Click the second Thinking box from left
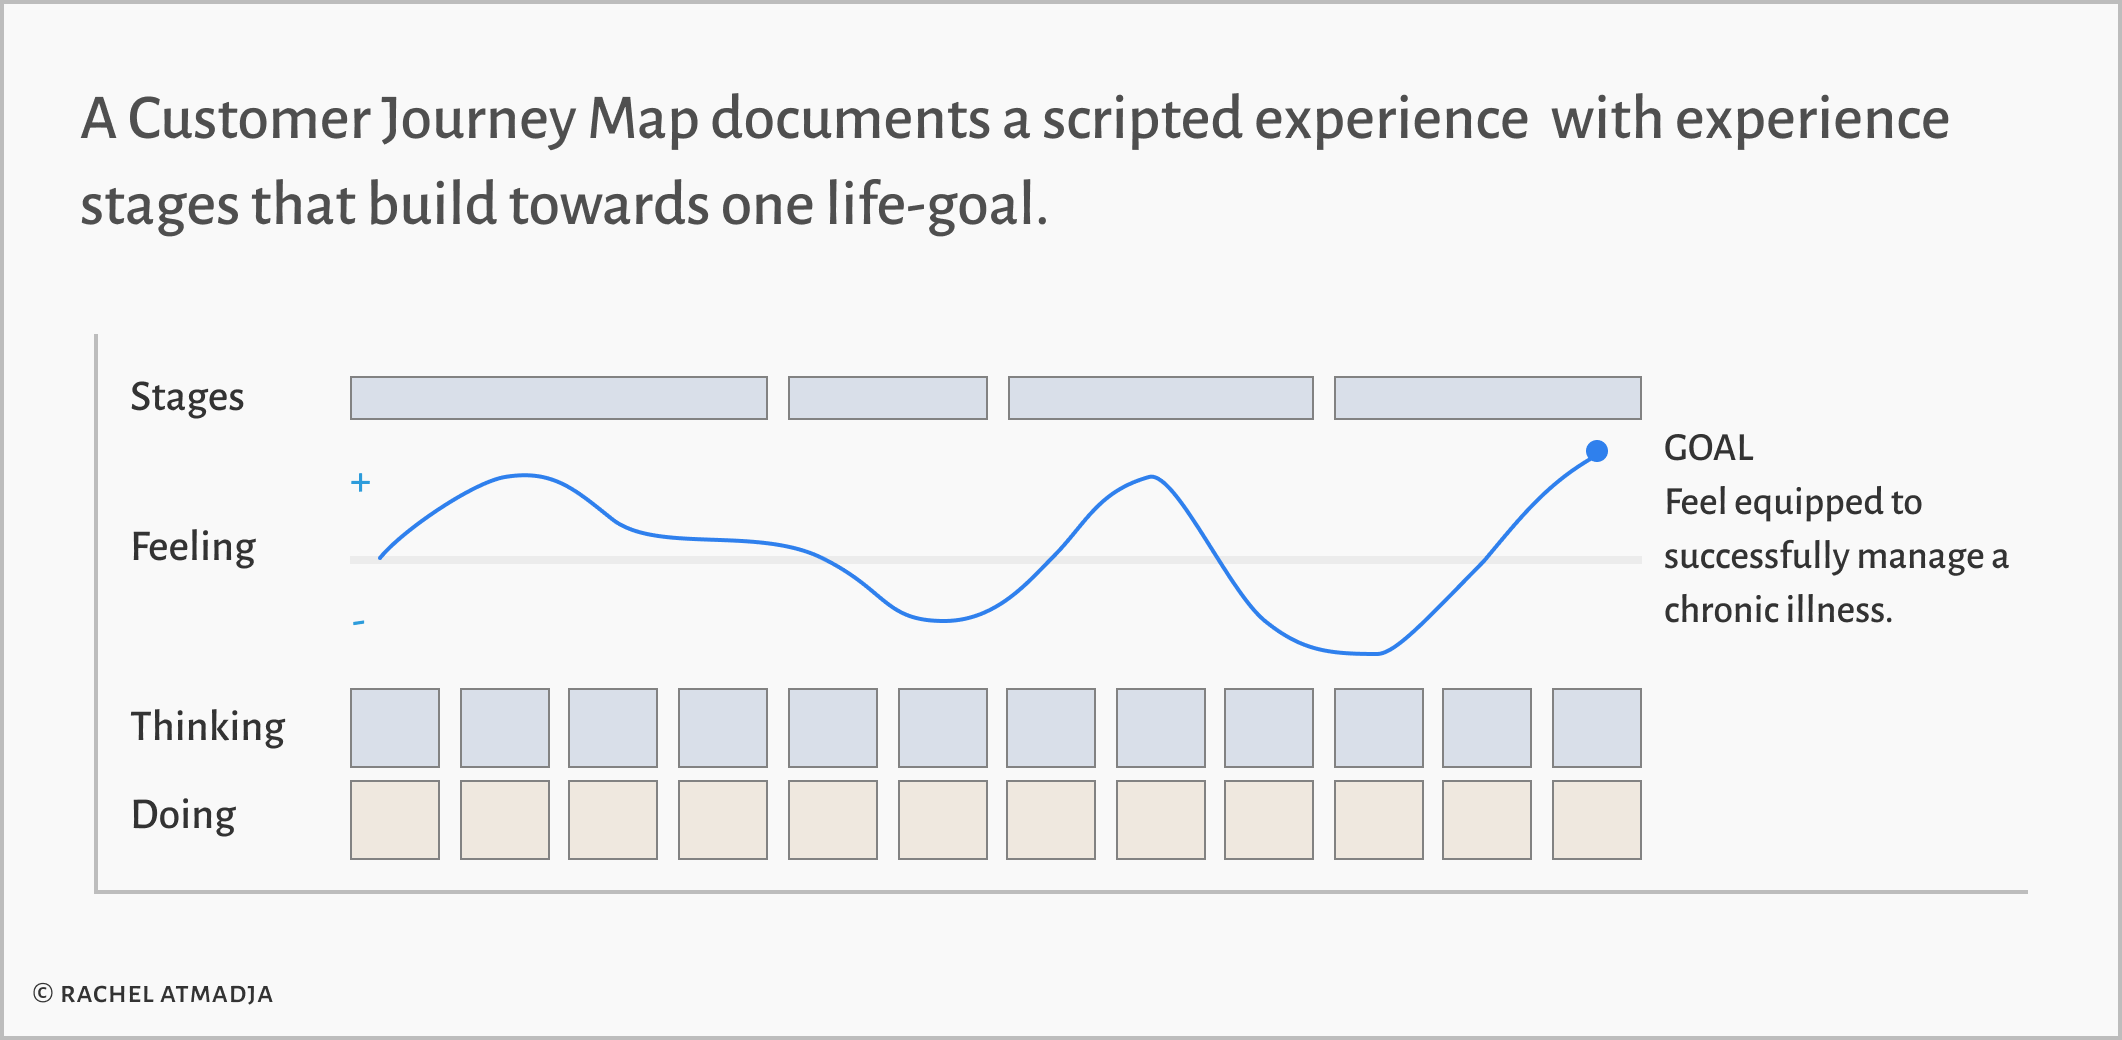2122x1040 pixels. (505, 728)
